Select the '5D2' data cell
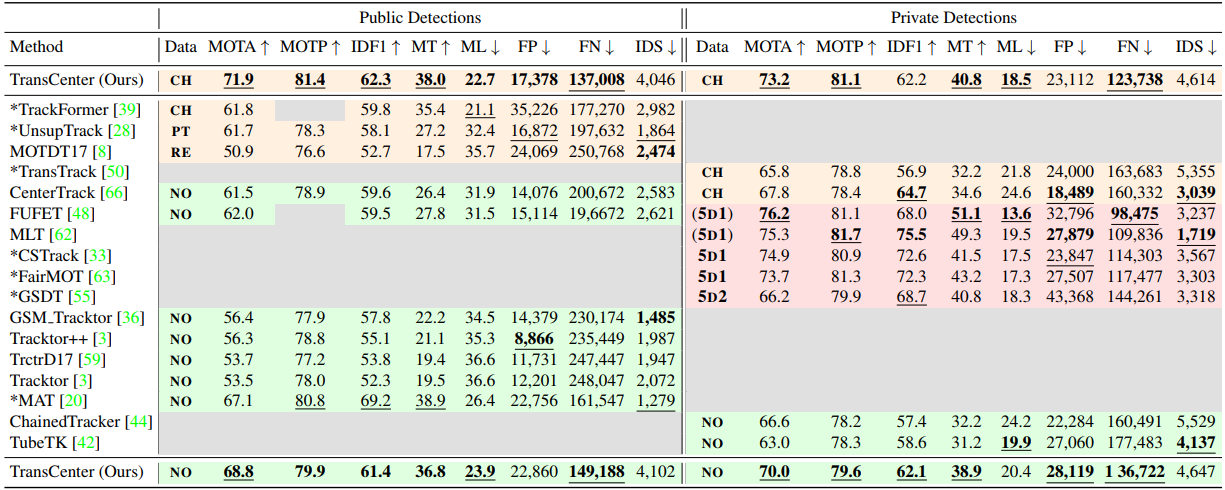The width and height of the screenshot is (1225, 490). coord(713,296)
